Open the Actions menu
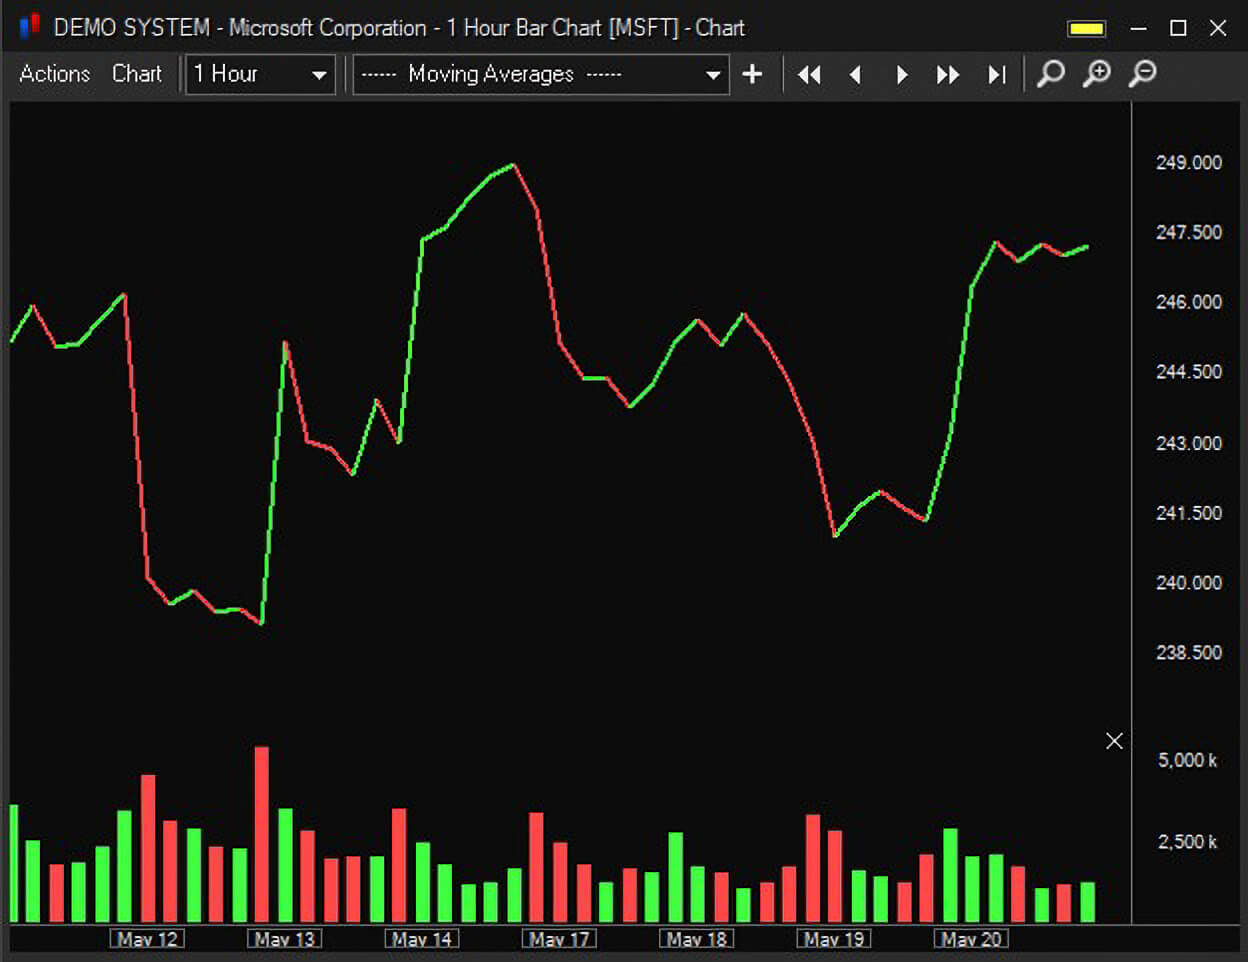Viewport: 1248px width, 962px height. [x=54, y=74]
